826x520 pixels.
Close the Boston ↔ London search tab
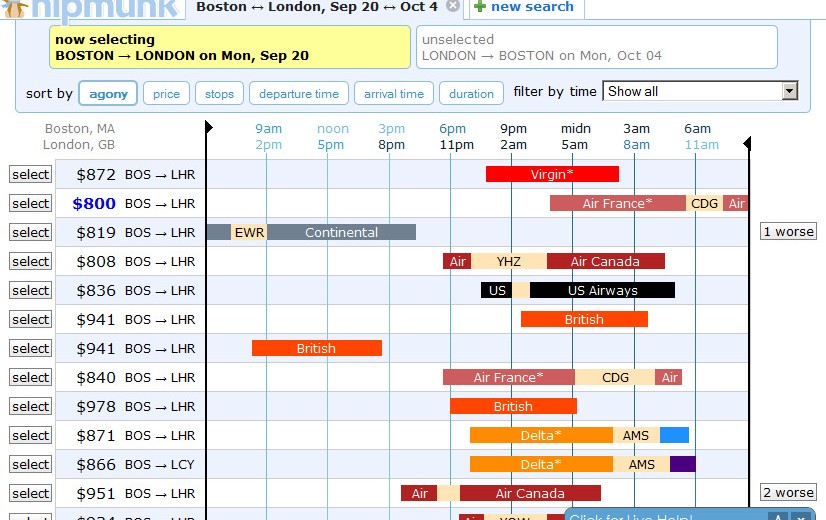click(453, 7)
